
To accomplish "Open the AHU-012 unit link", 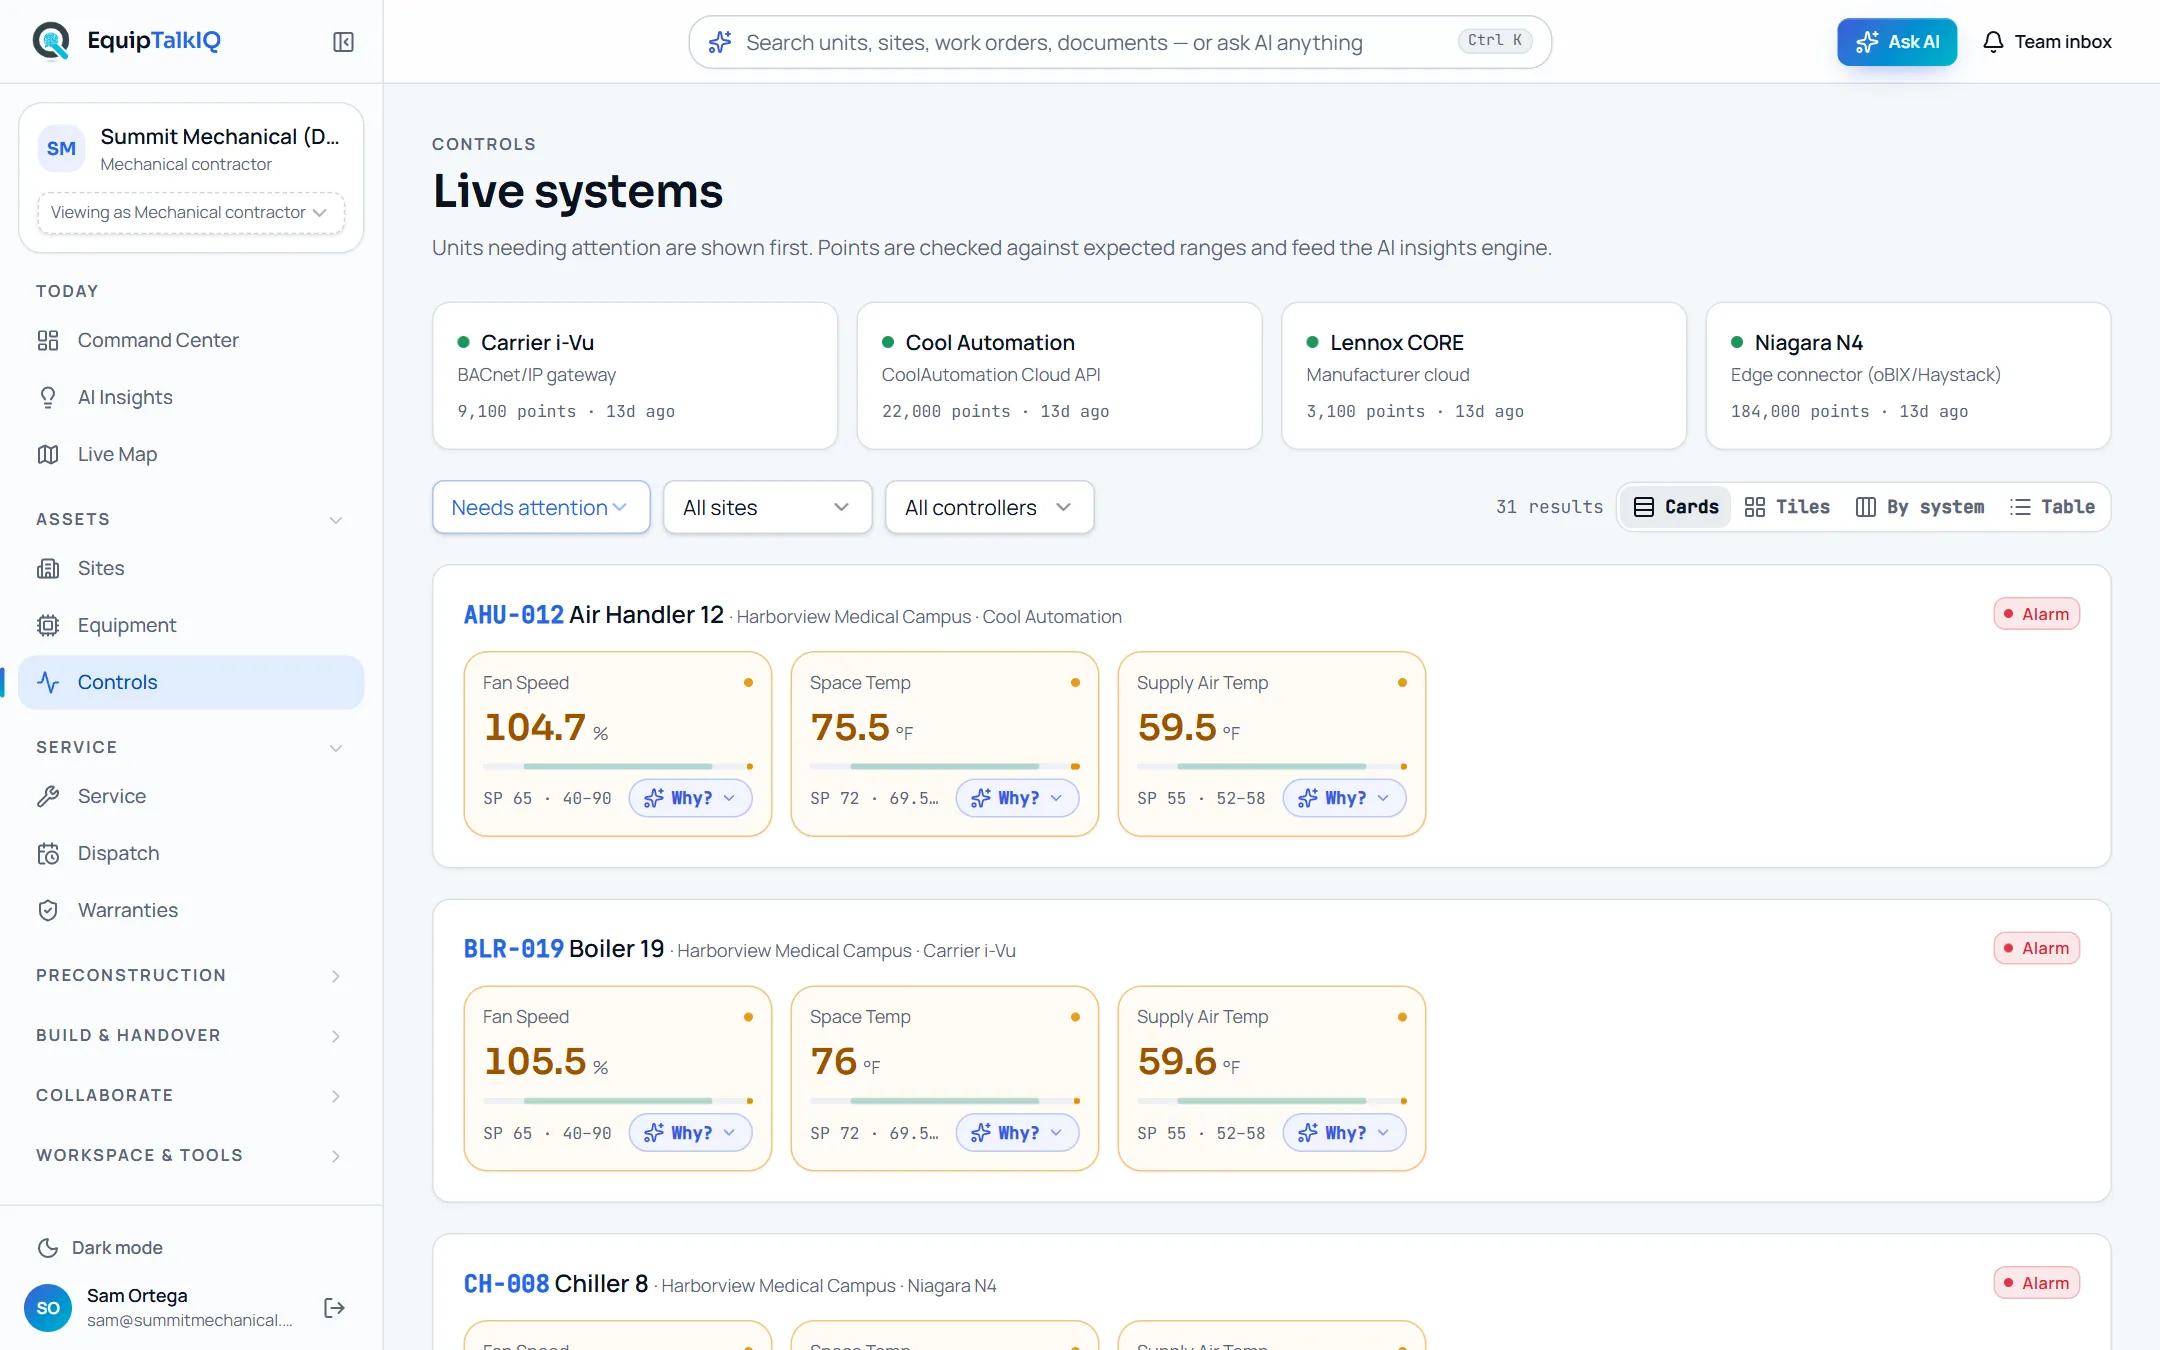I will (x=513, y=615).
